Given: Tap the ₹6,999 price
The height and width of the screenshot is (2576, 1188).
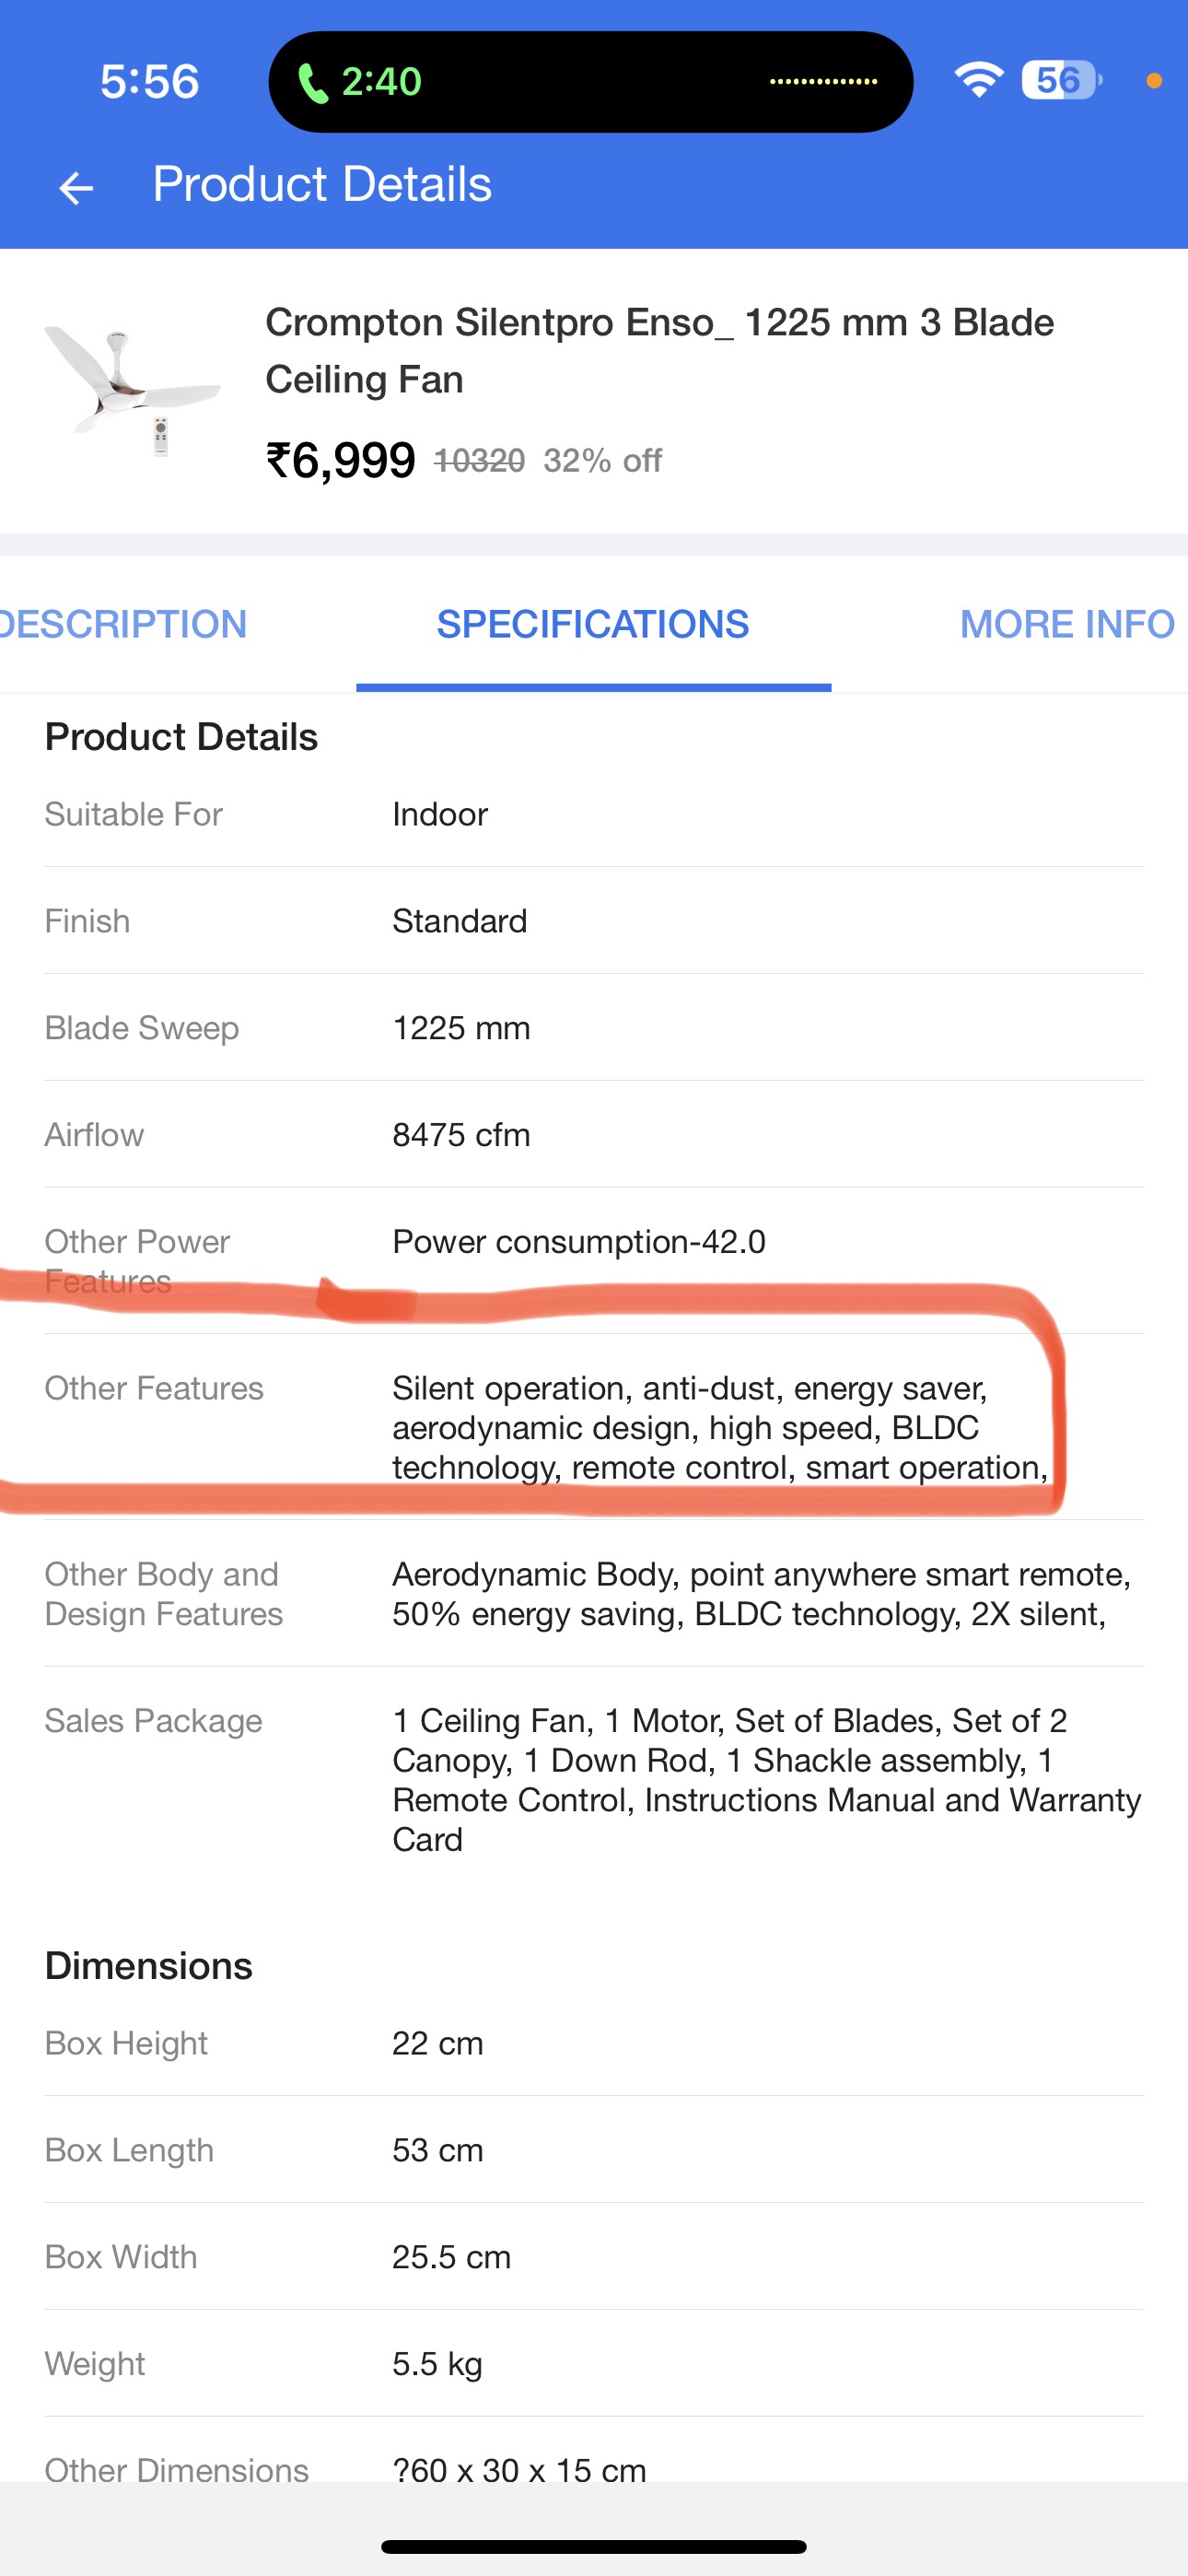Looking at the screenshot, I should coord(340,461).
